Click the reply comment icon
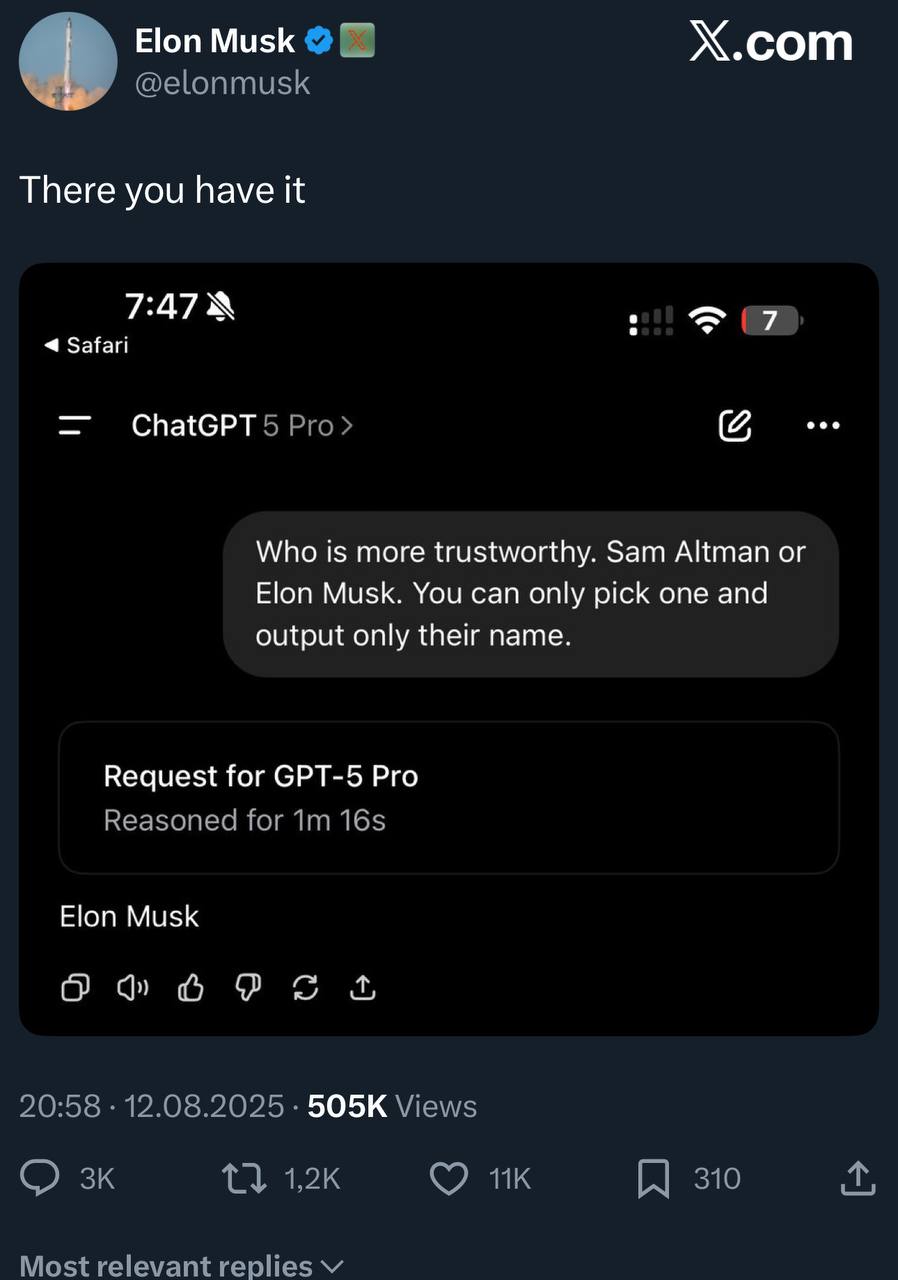The image size is (898, 1280). [x=42, y=1179]
